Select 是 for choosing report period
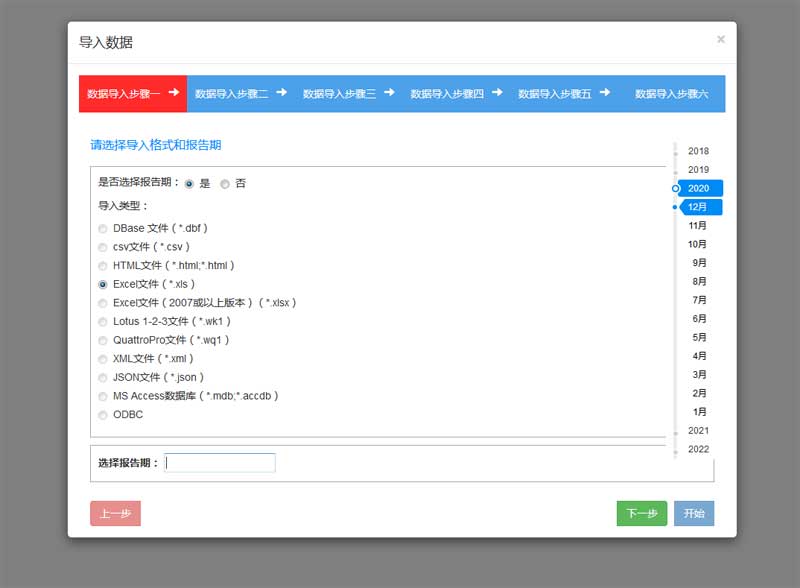Screen dimensions: 800x588 189,184
